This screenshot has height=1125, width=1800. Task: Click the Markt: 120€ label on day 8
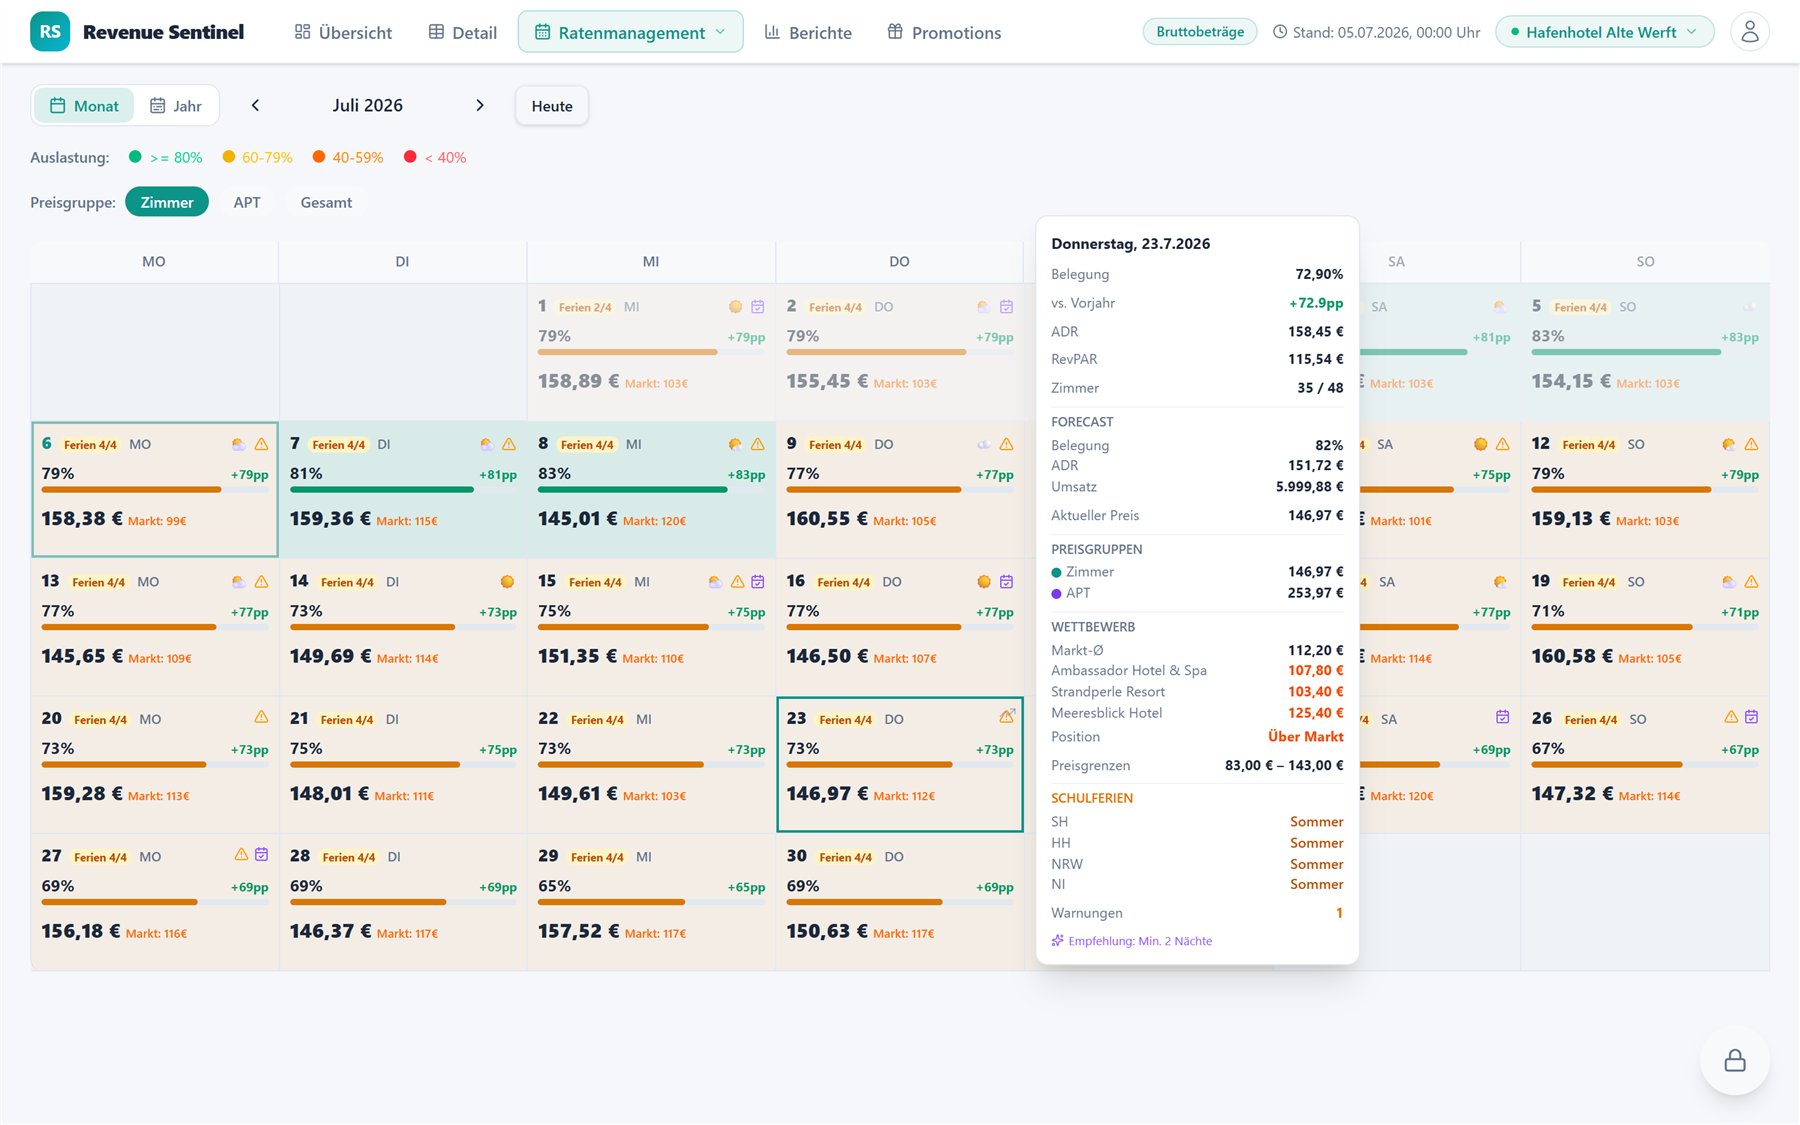[x=654, y=521]
